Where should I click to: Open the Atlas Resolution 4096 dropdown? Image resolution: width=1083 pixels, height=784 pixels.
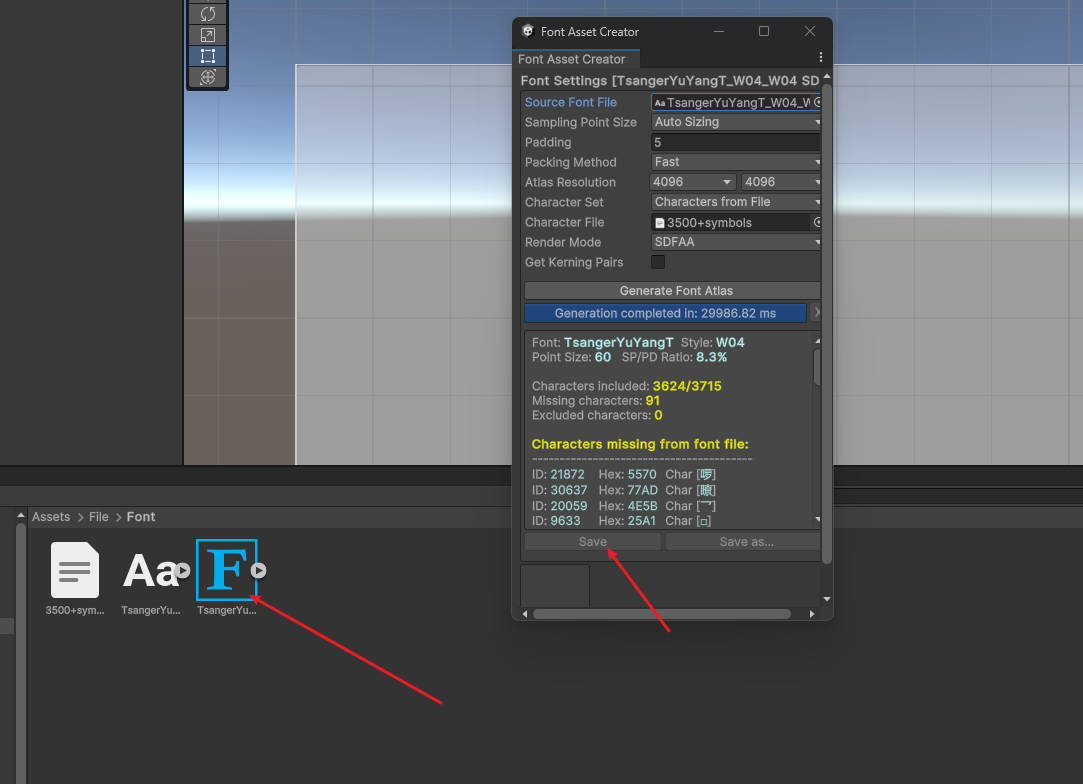click(692, 181)
